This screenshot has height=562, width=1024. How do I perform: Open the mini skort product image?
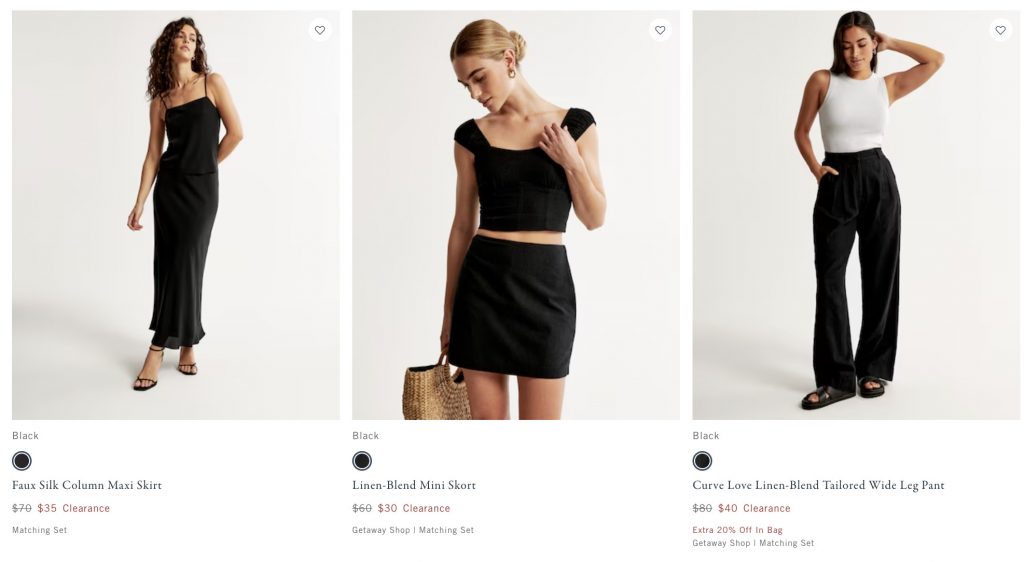pos(516,215)
